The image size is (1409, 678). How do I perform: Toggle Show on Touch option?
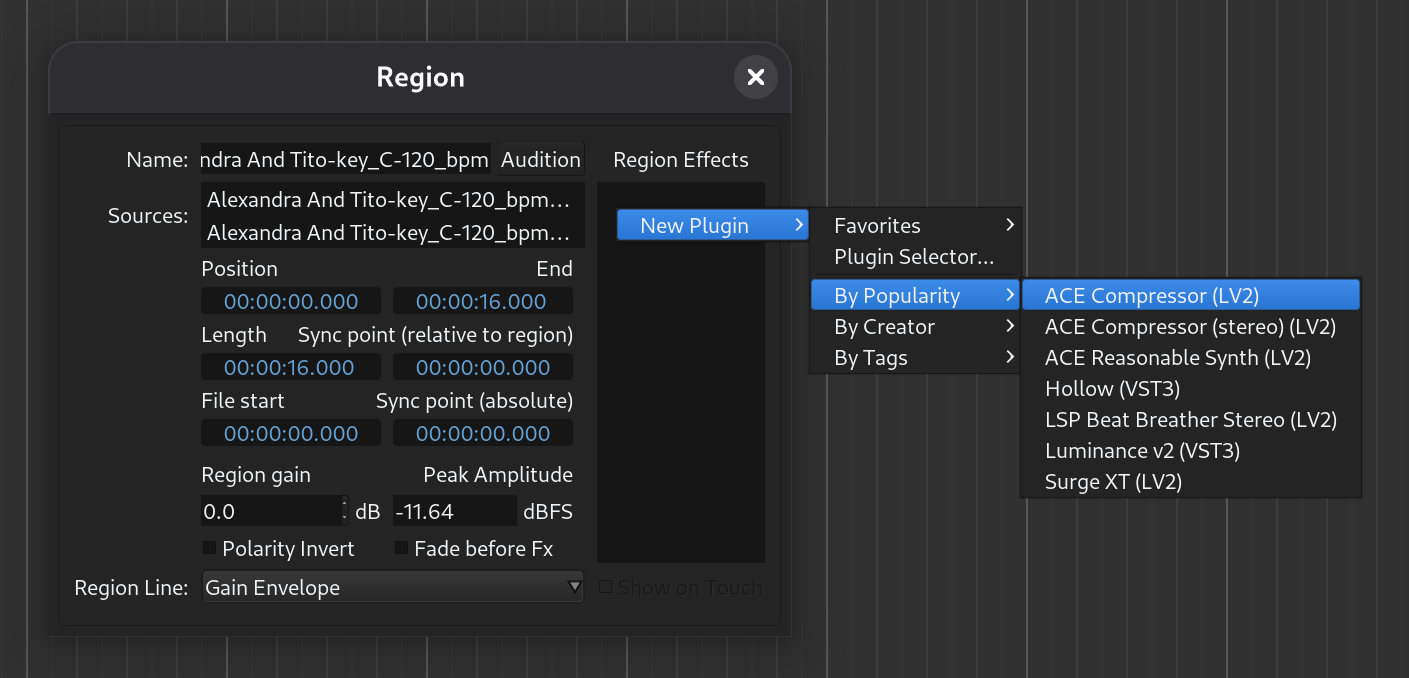[x=606, y=587]
